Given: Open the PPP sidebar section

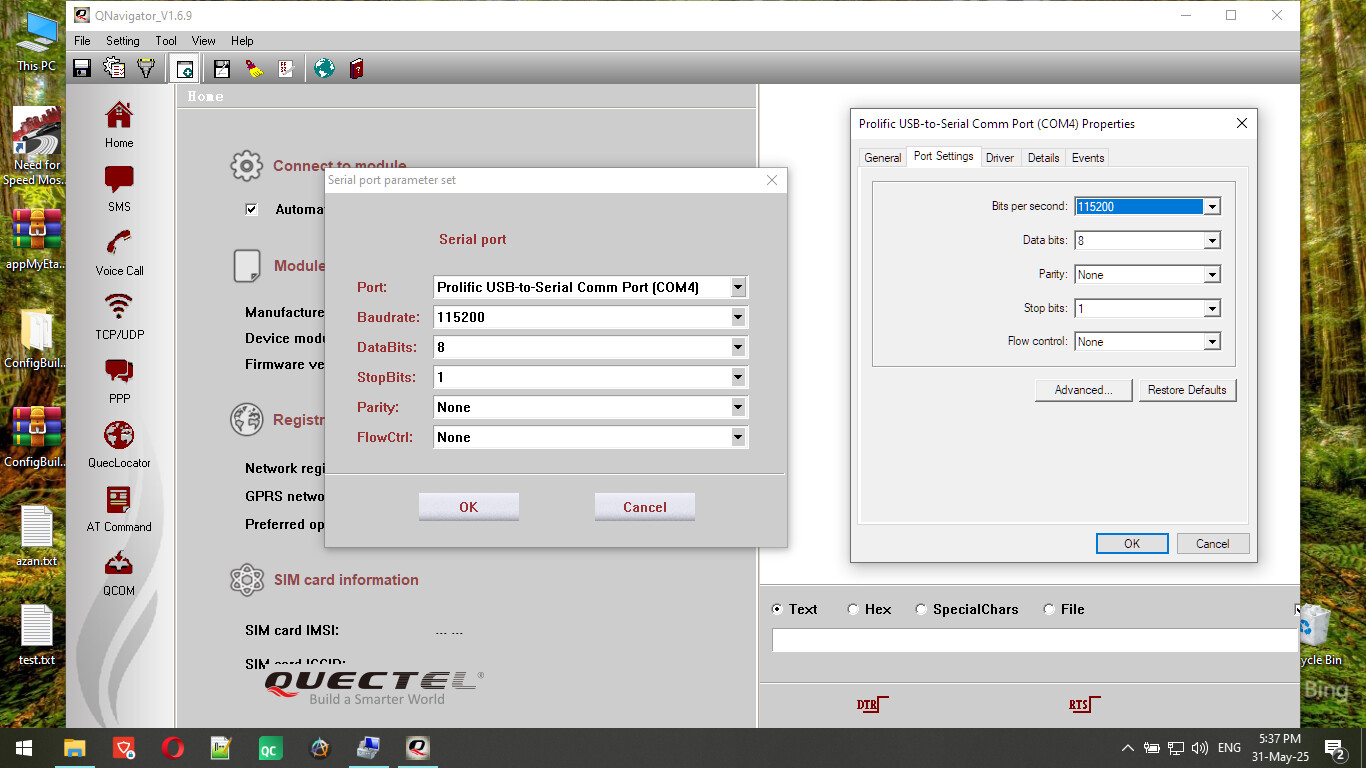Looking at the screenshot, I should coord(119,381).
